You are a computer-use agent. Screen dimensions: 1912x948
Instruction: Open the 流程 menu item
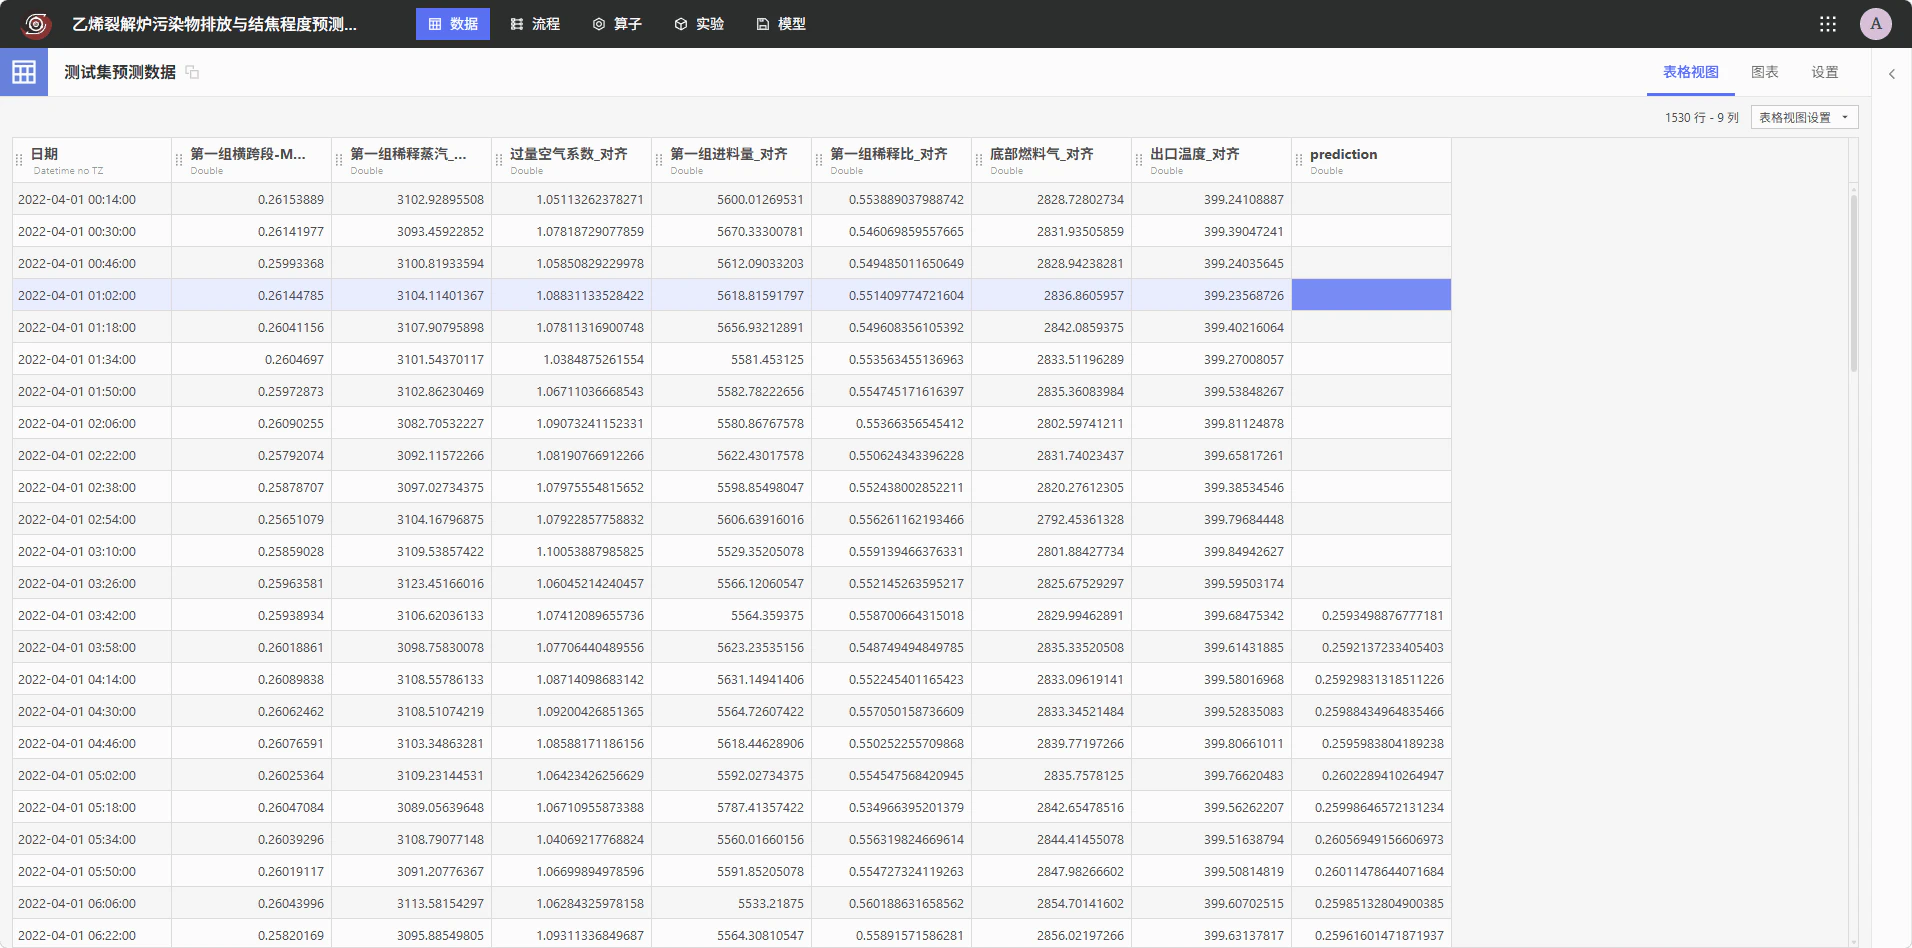click(535, 24)
